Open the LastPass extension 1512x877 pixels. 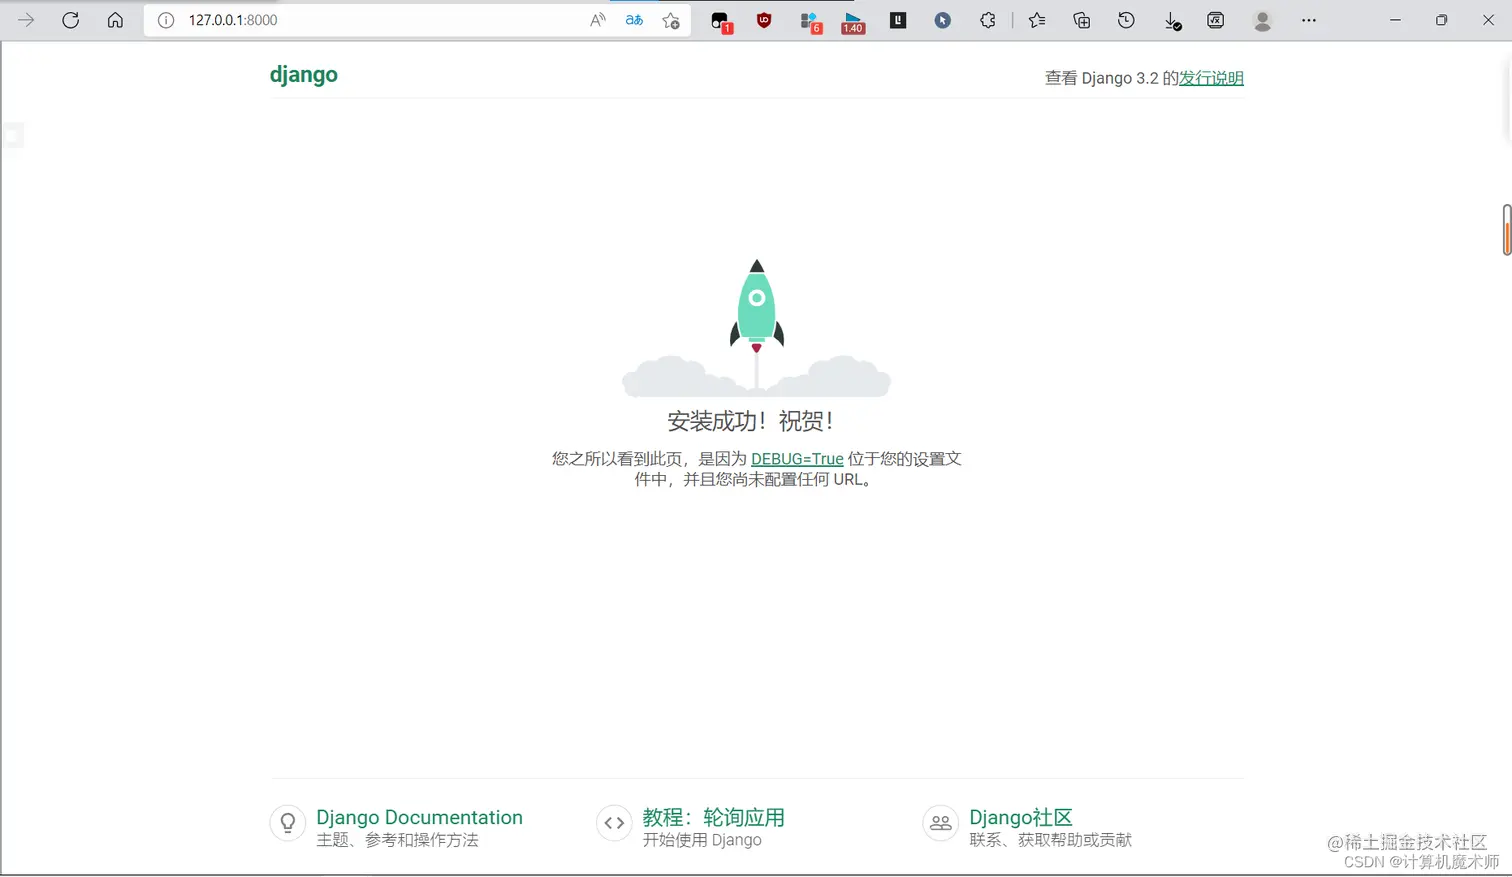click(897, 20)
